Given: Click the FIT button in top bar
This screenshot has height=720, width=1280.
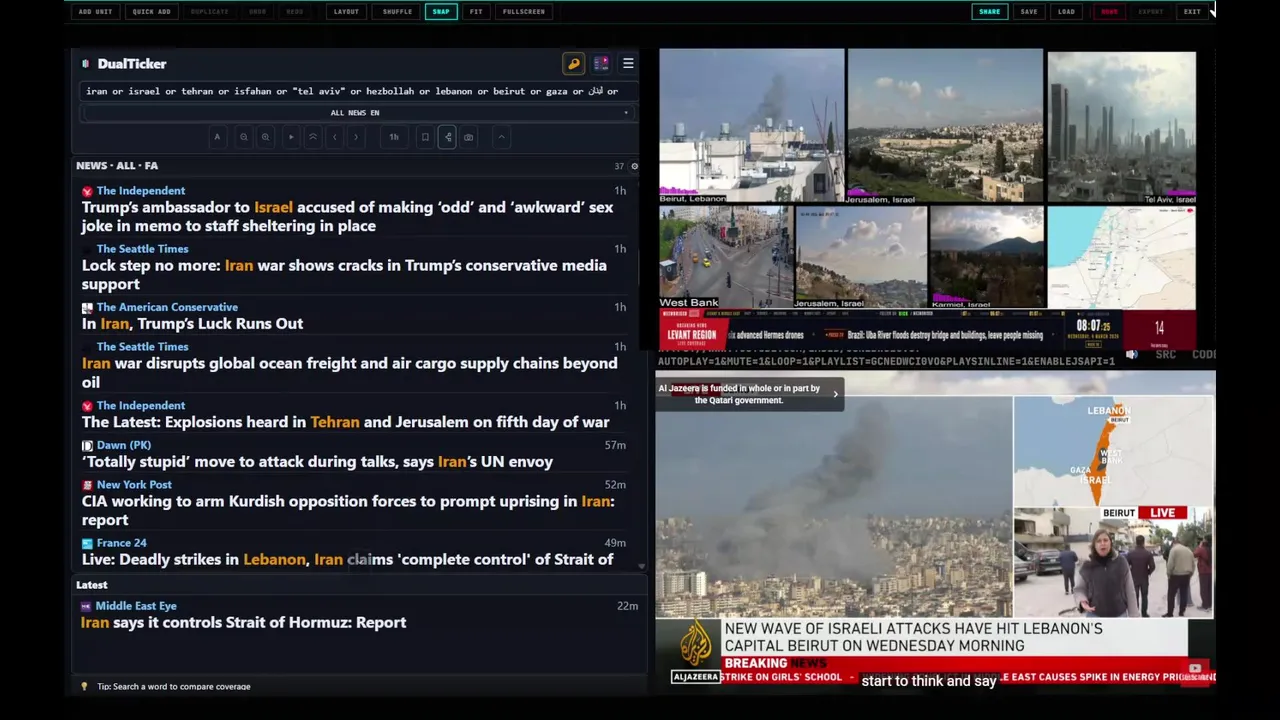Looking at the screenshot, I should pos(476,12).
